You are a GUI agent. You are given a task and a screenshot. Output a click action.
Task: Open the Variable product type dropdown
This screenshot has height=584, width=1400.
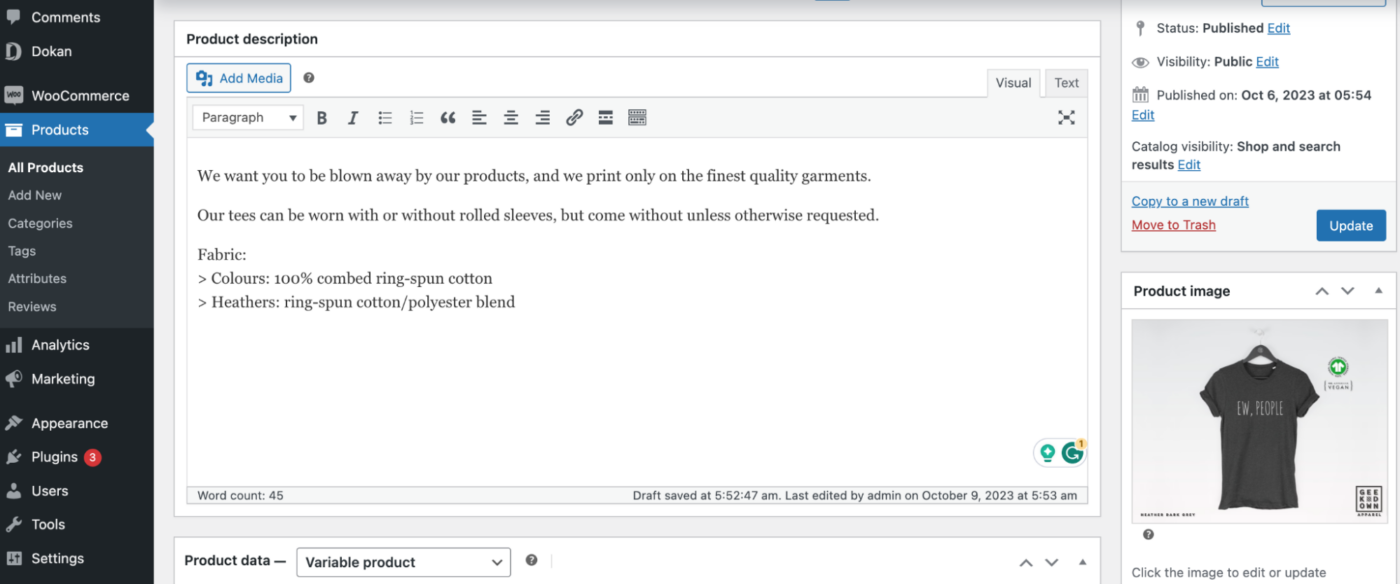(x=403, y=561)
